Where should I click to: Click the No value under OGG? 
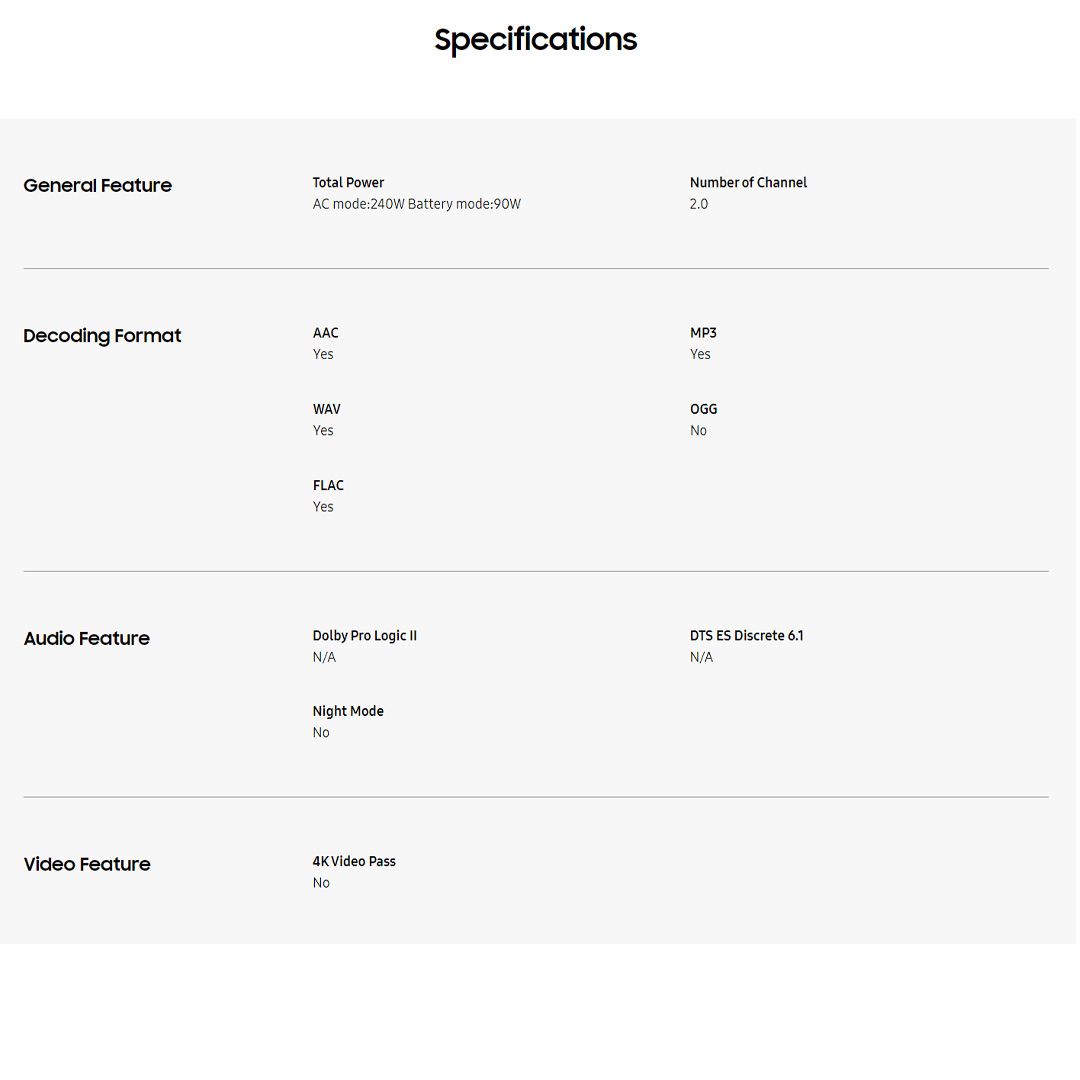pos(698,431)
